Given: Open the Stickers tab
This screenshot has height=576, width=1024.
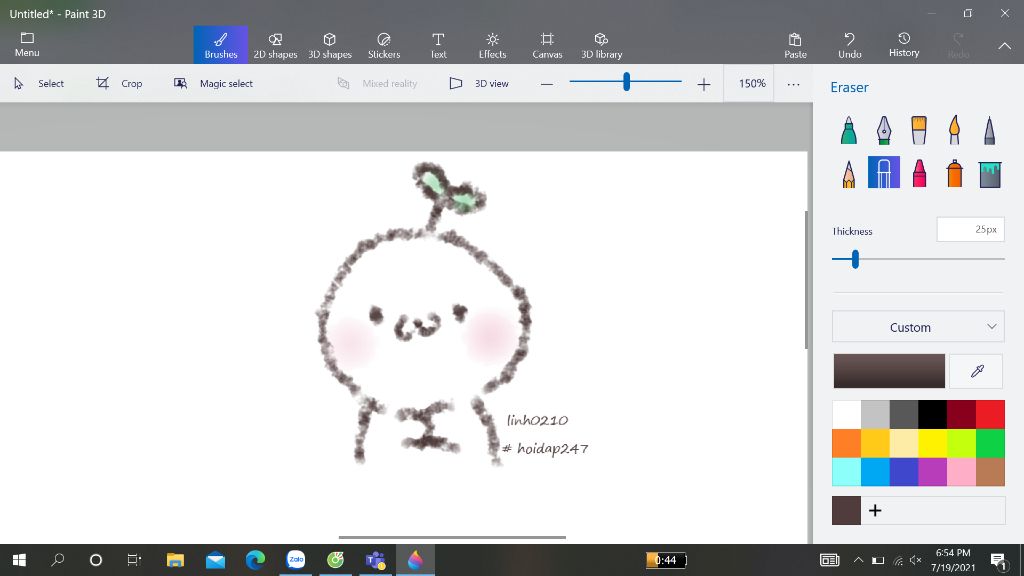Looking at the screenshot, I should 384,45.
